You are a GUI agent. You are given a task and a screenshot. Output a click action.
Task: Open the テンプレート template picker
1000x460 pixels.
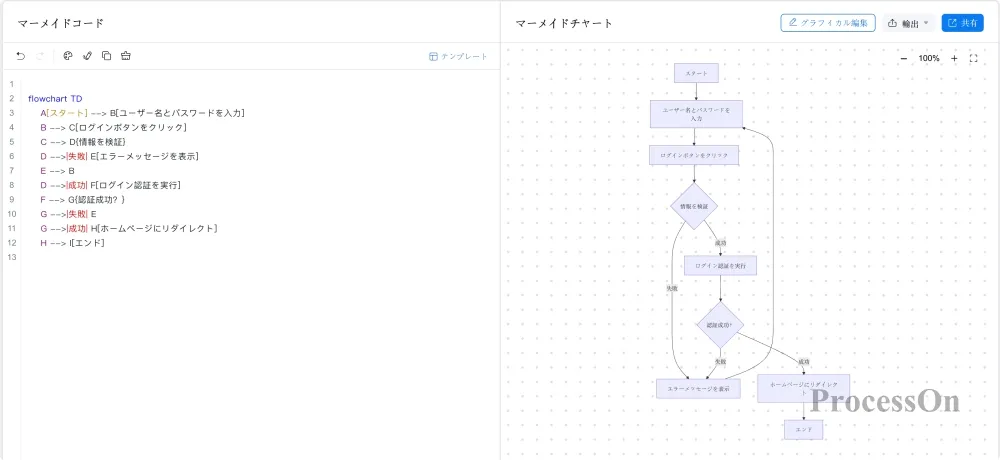pos(458,57)
